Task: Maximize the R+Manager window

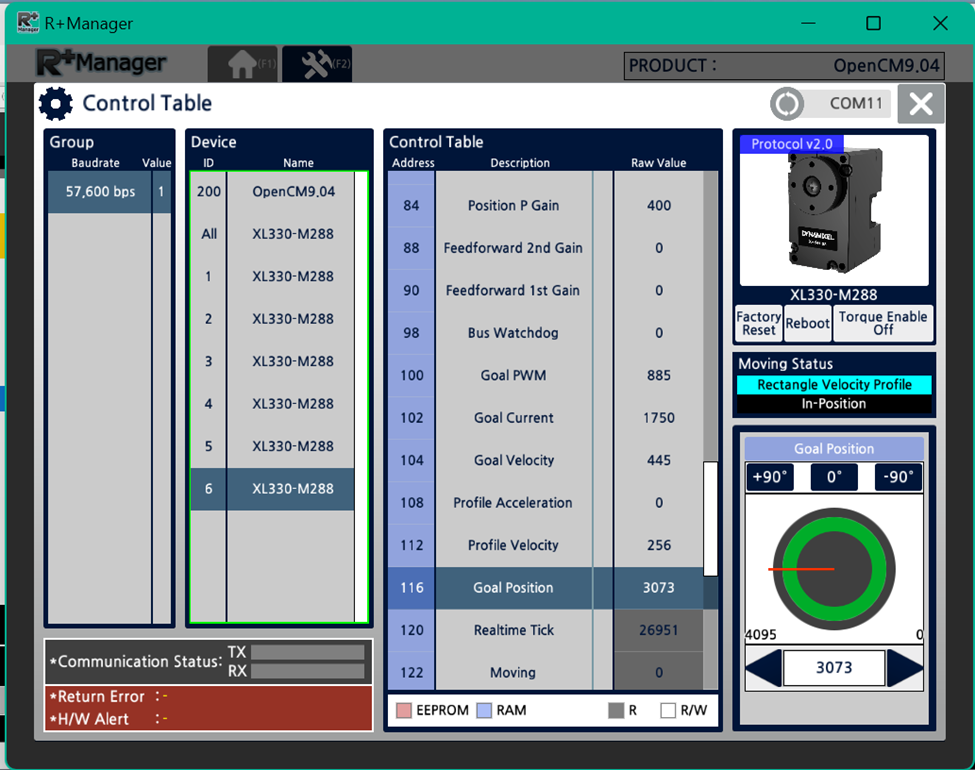Action: 874,23
